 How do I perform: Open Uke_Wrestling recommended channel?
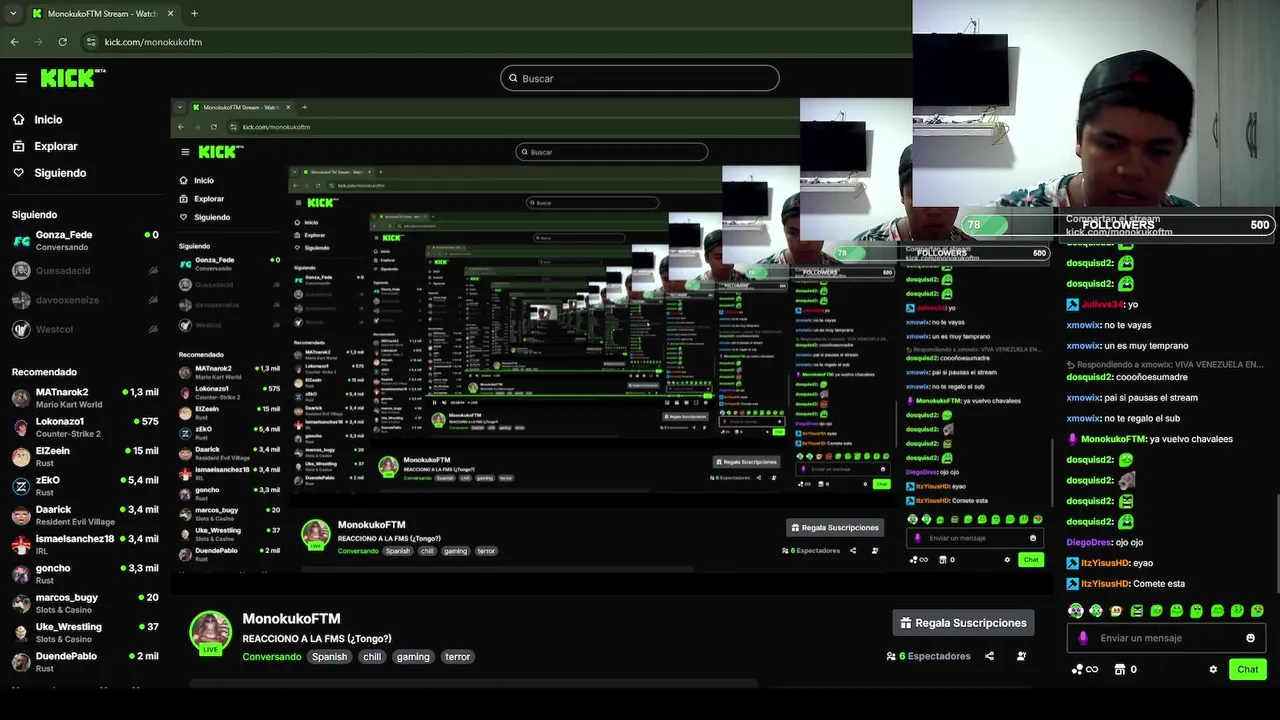85,632
